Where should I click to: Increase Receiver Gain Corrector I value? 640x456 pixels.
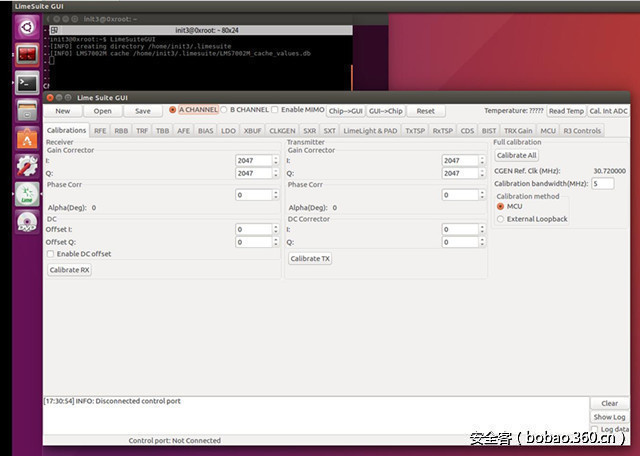[276, 157]
